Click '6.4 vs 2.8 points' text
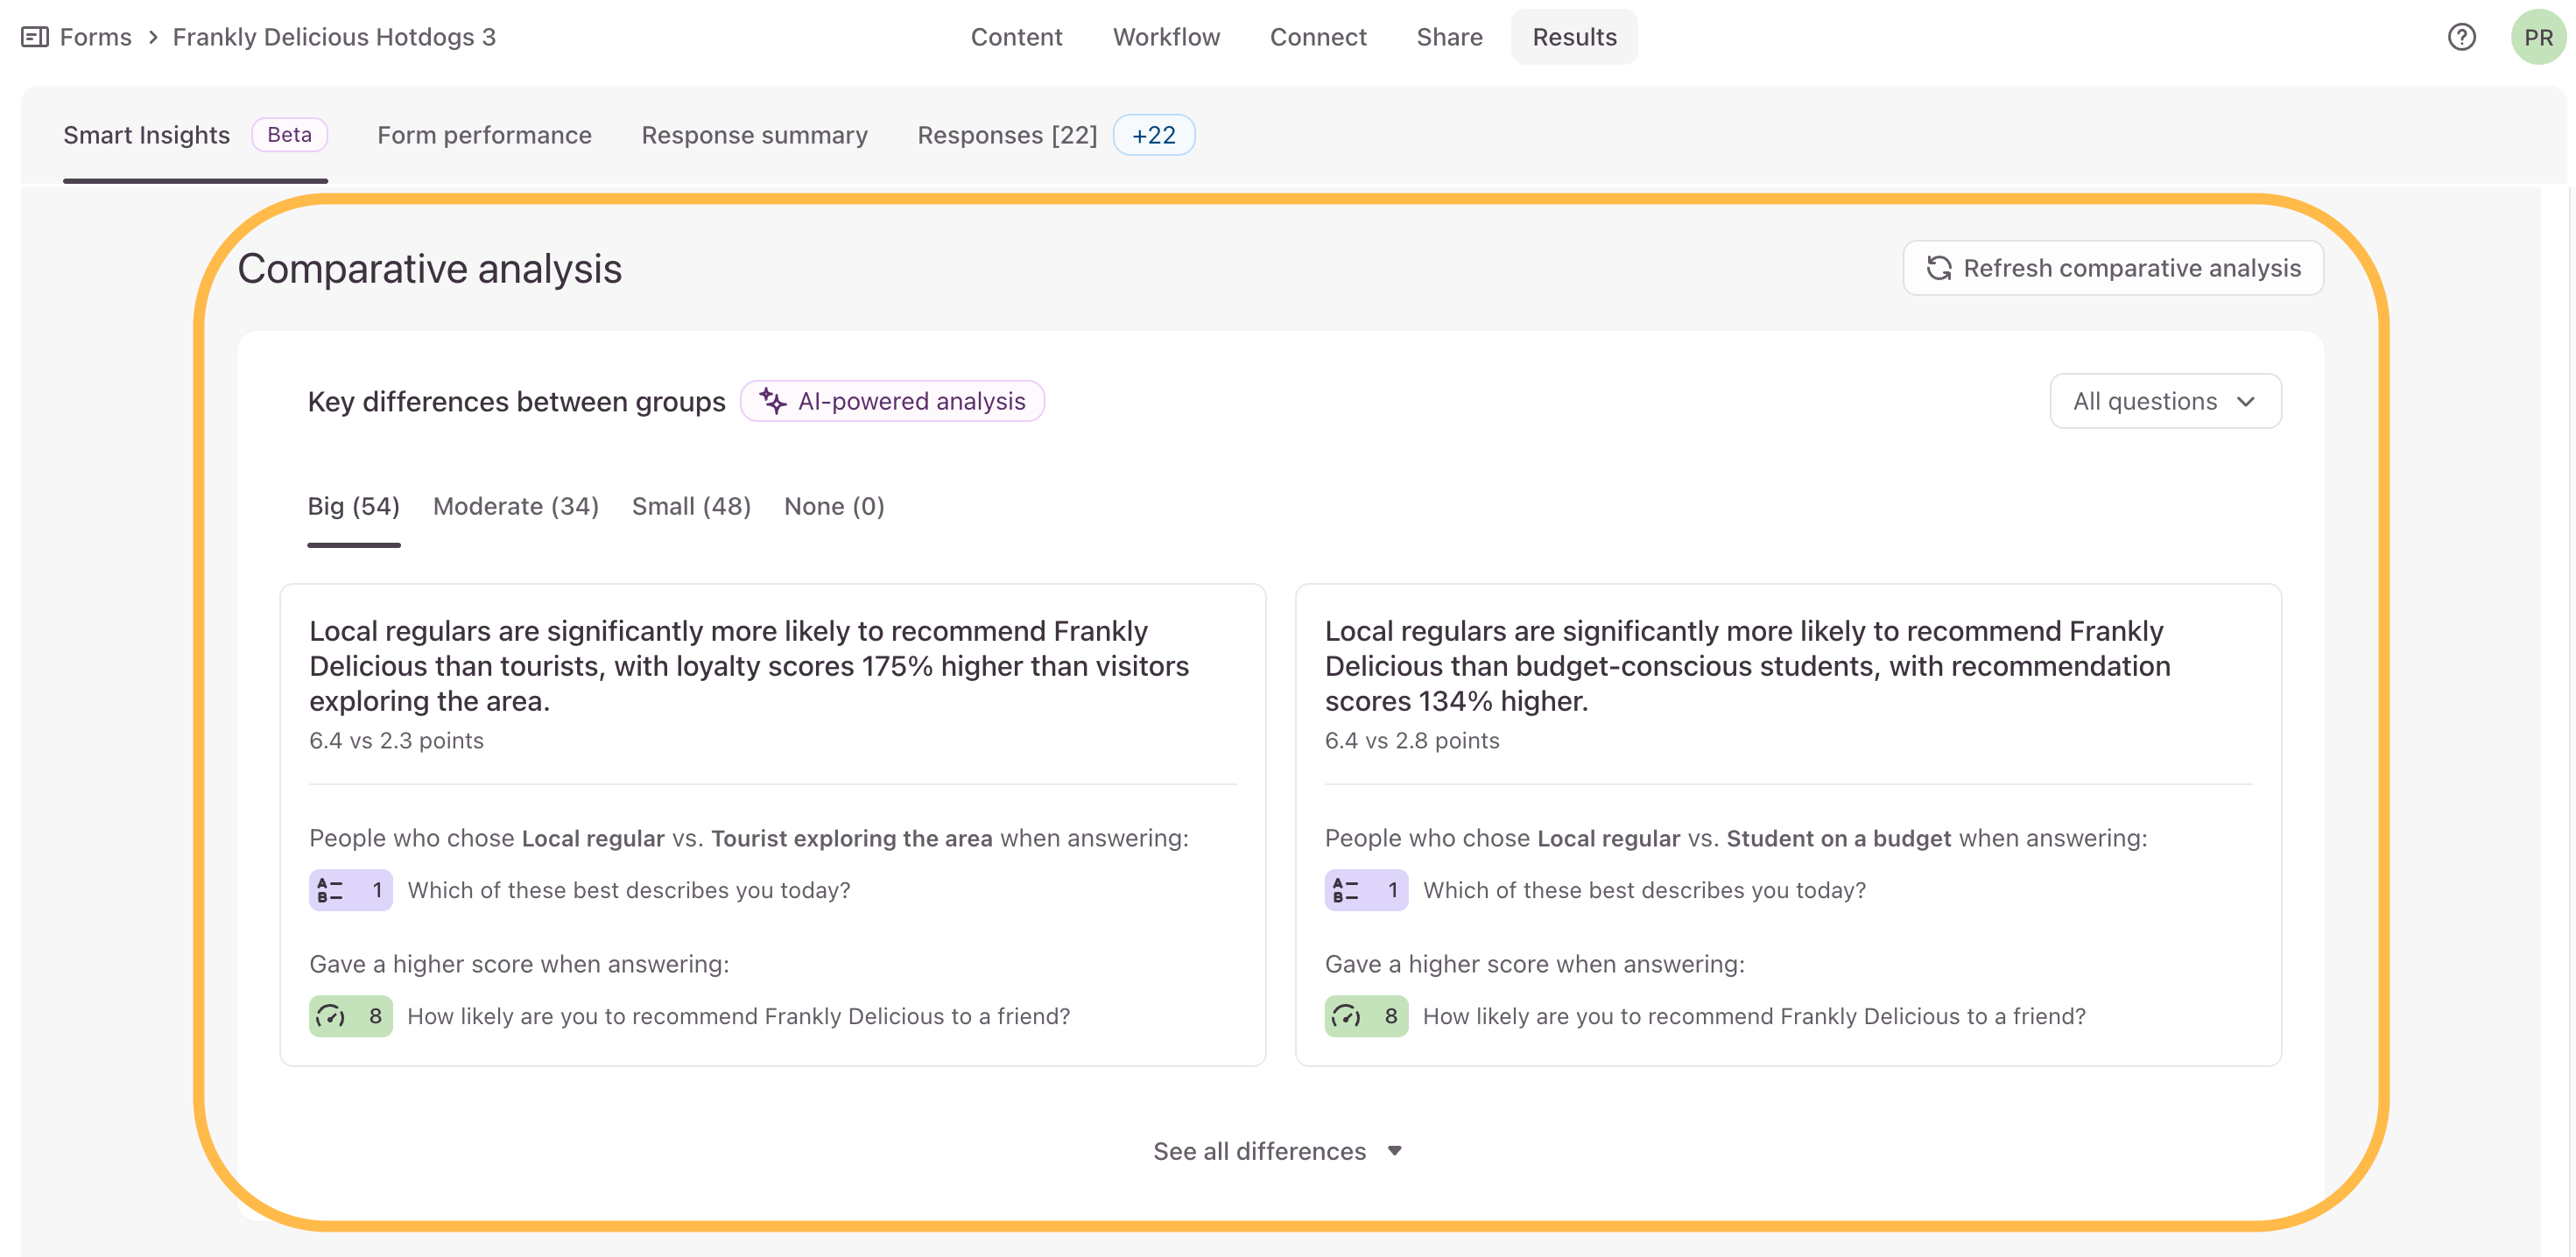 tap(1412, 741)
